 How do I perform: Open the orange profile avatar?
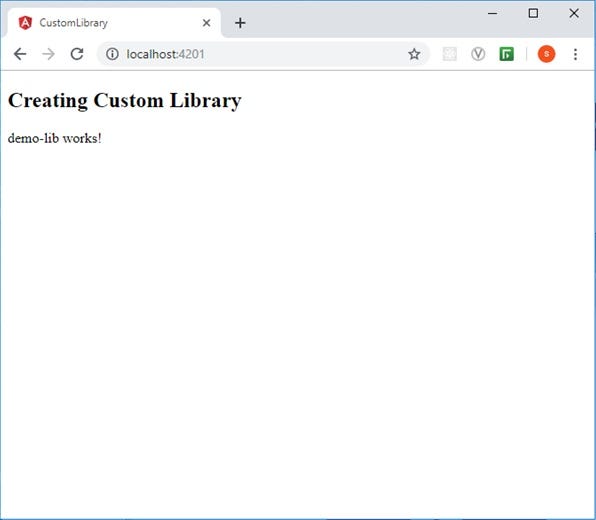click(546, 54)
